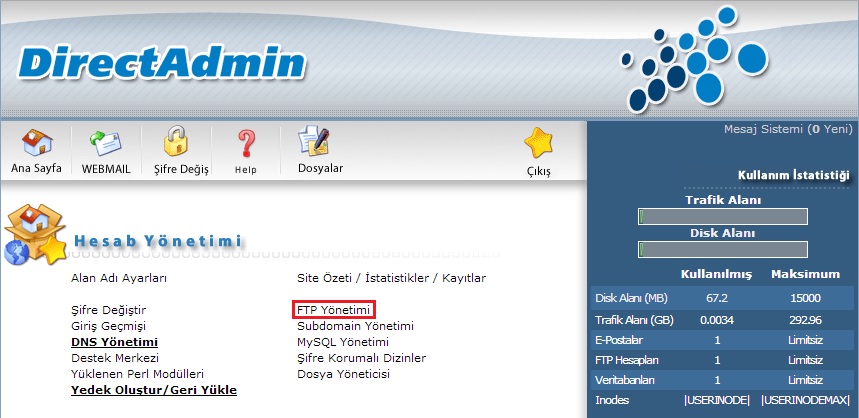Click the Kullanım İstatistiği heading
859x418 pixels.
click(x=794, y=175)
